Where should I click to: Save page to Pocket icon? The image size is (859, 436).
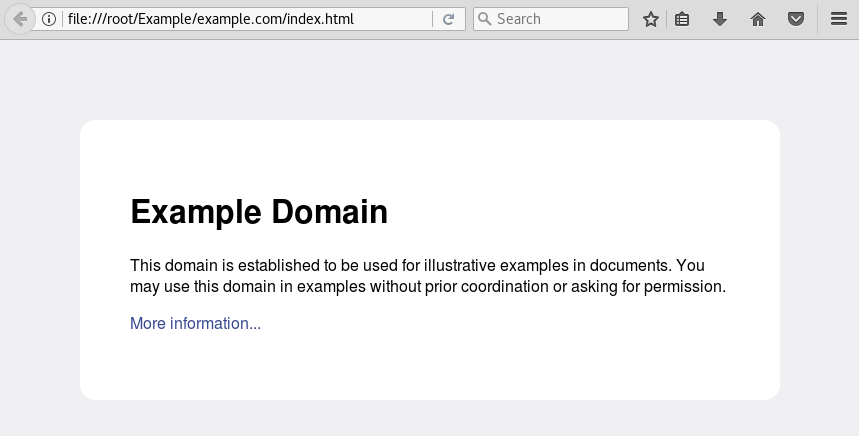[795, 20]
